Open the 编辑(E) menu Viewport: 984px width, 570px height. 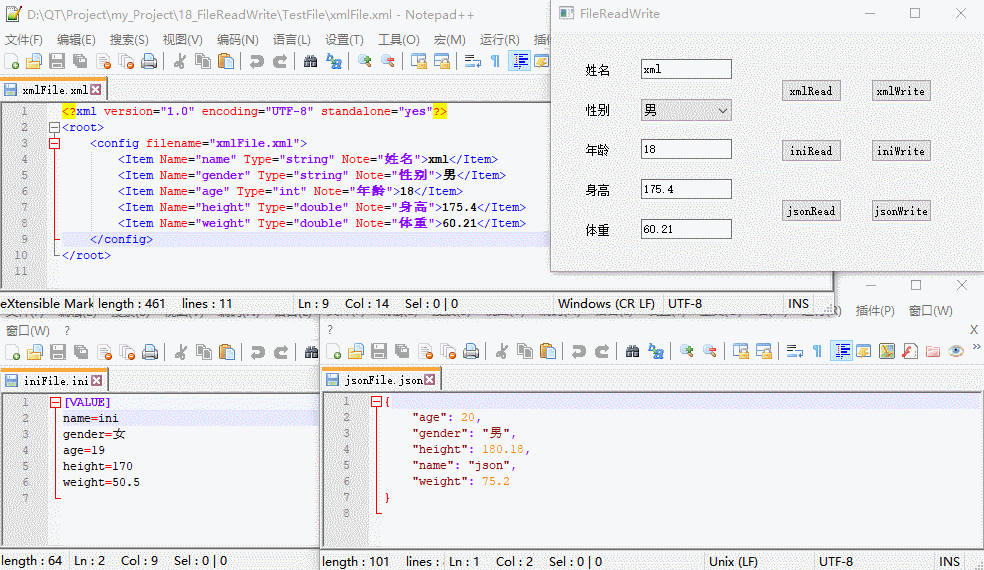click(76, 40)
